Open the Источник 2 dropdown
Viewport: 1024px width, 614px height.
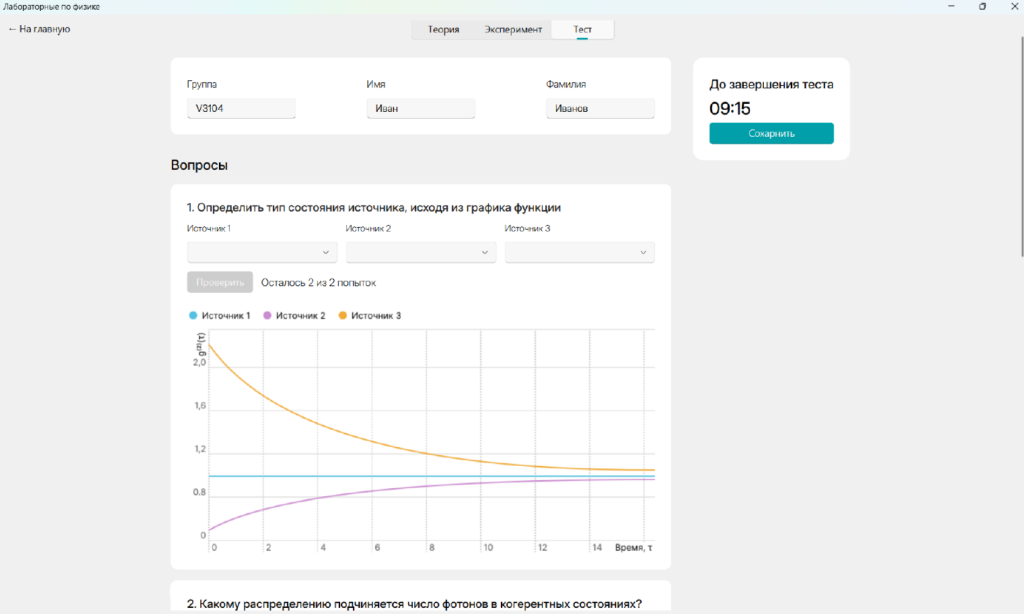(421, 252)
